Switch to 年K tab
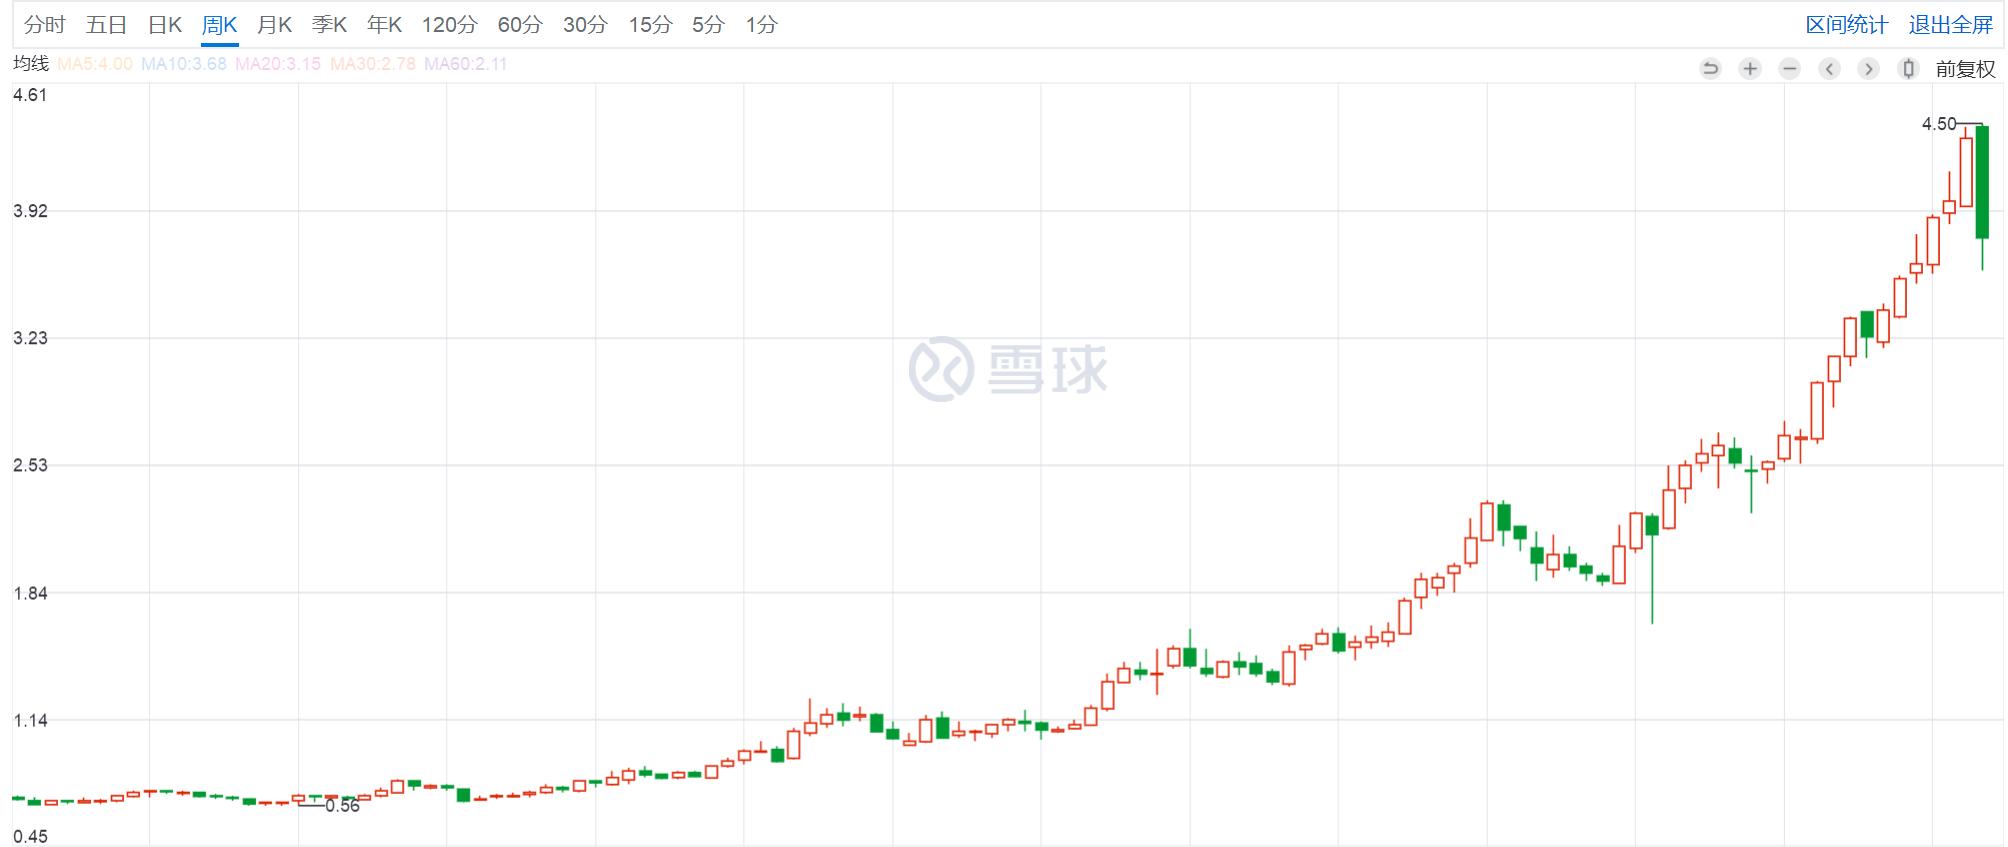Image resolution: width=2008 pixels, height=847 pixels. (x=384, y=25)
